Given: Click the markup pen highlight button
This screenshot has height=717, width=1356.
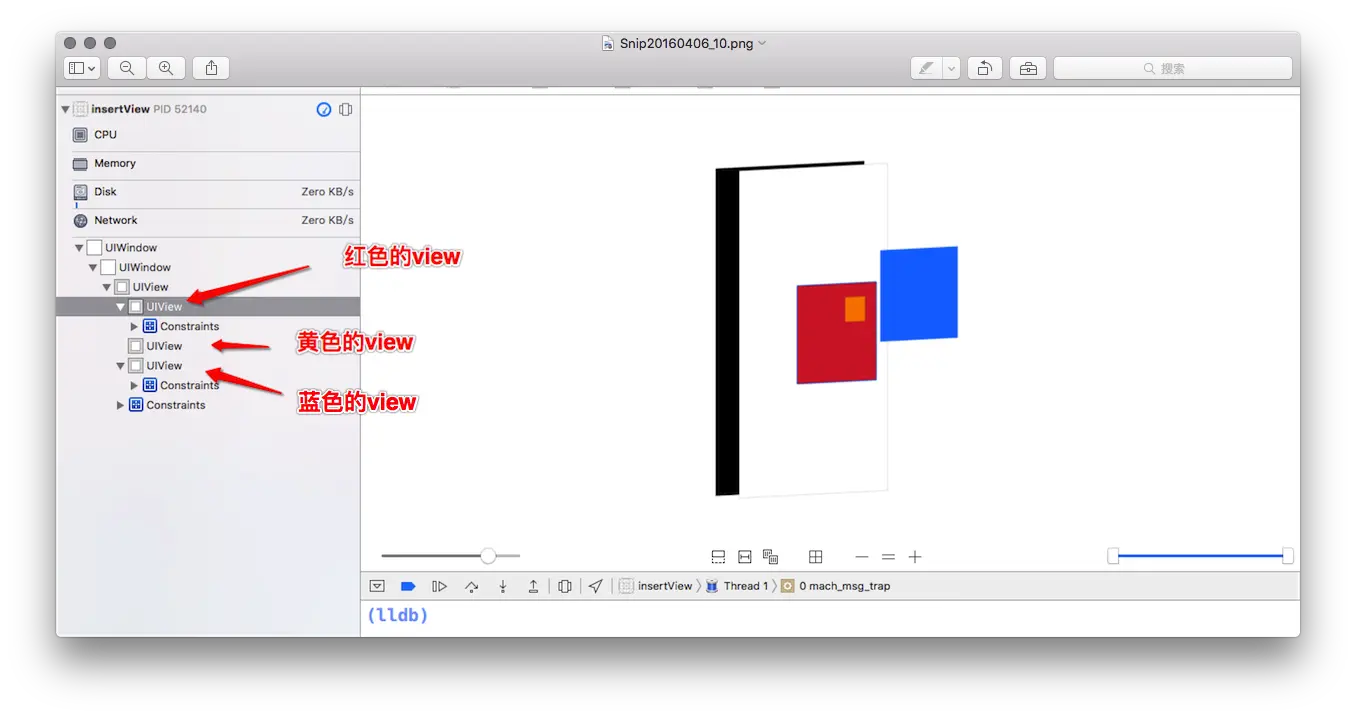Looking at the screenshot, I should tap(926, 68).
